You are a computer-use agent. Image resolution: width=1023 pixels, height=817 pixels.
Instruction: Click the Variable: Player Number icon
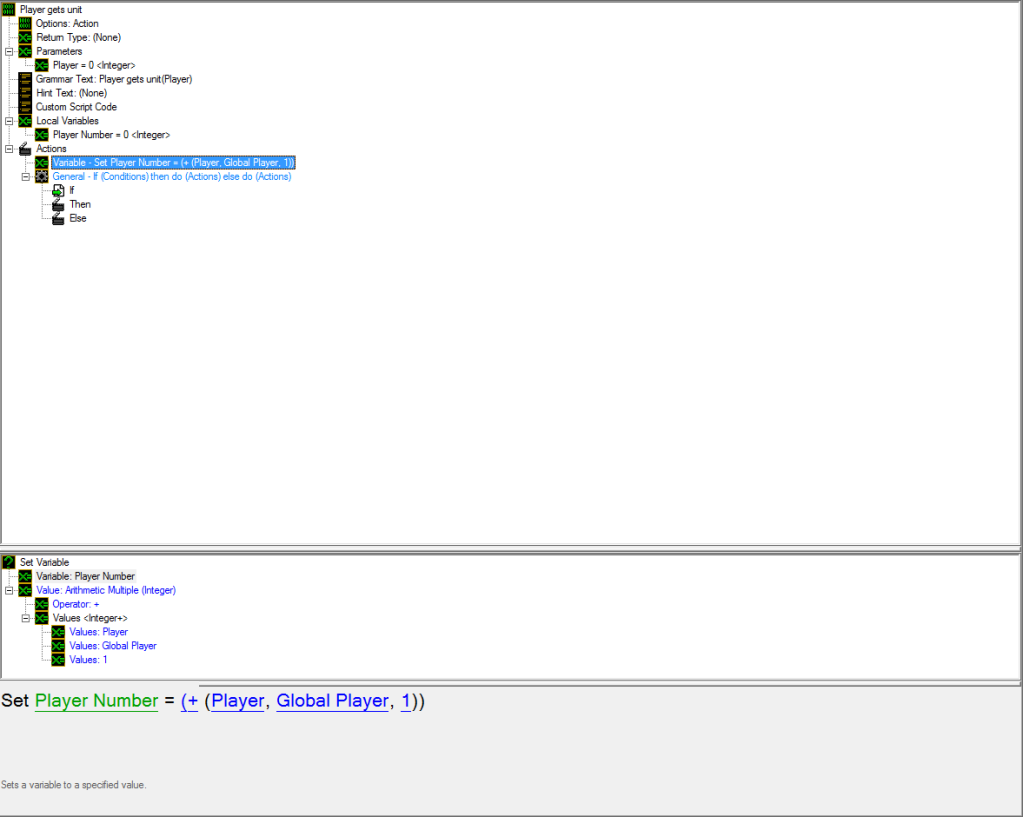[25, 576]
